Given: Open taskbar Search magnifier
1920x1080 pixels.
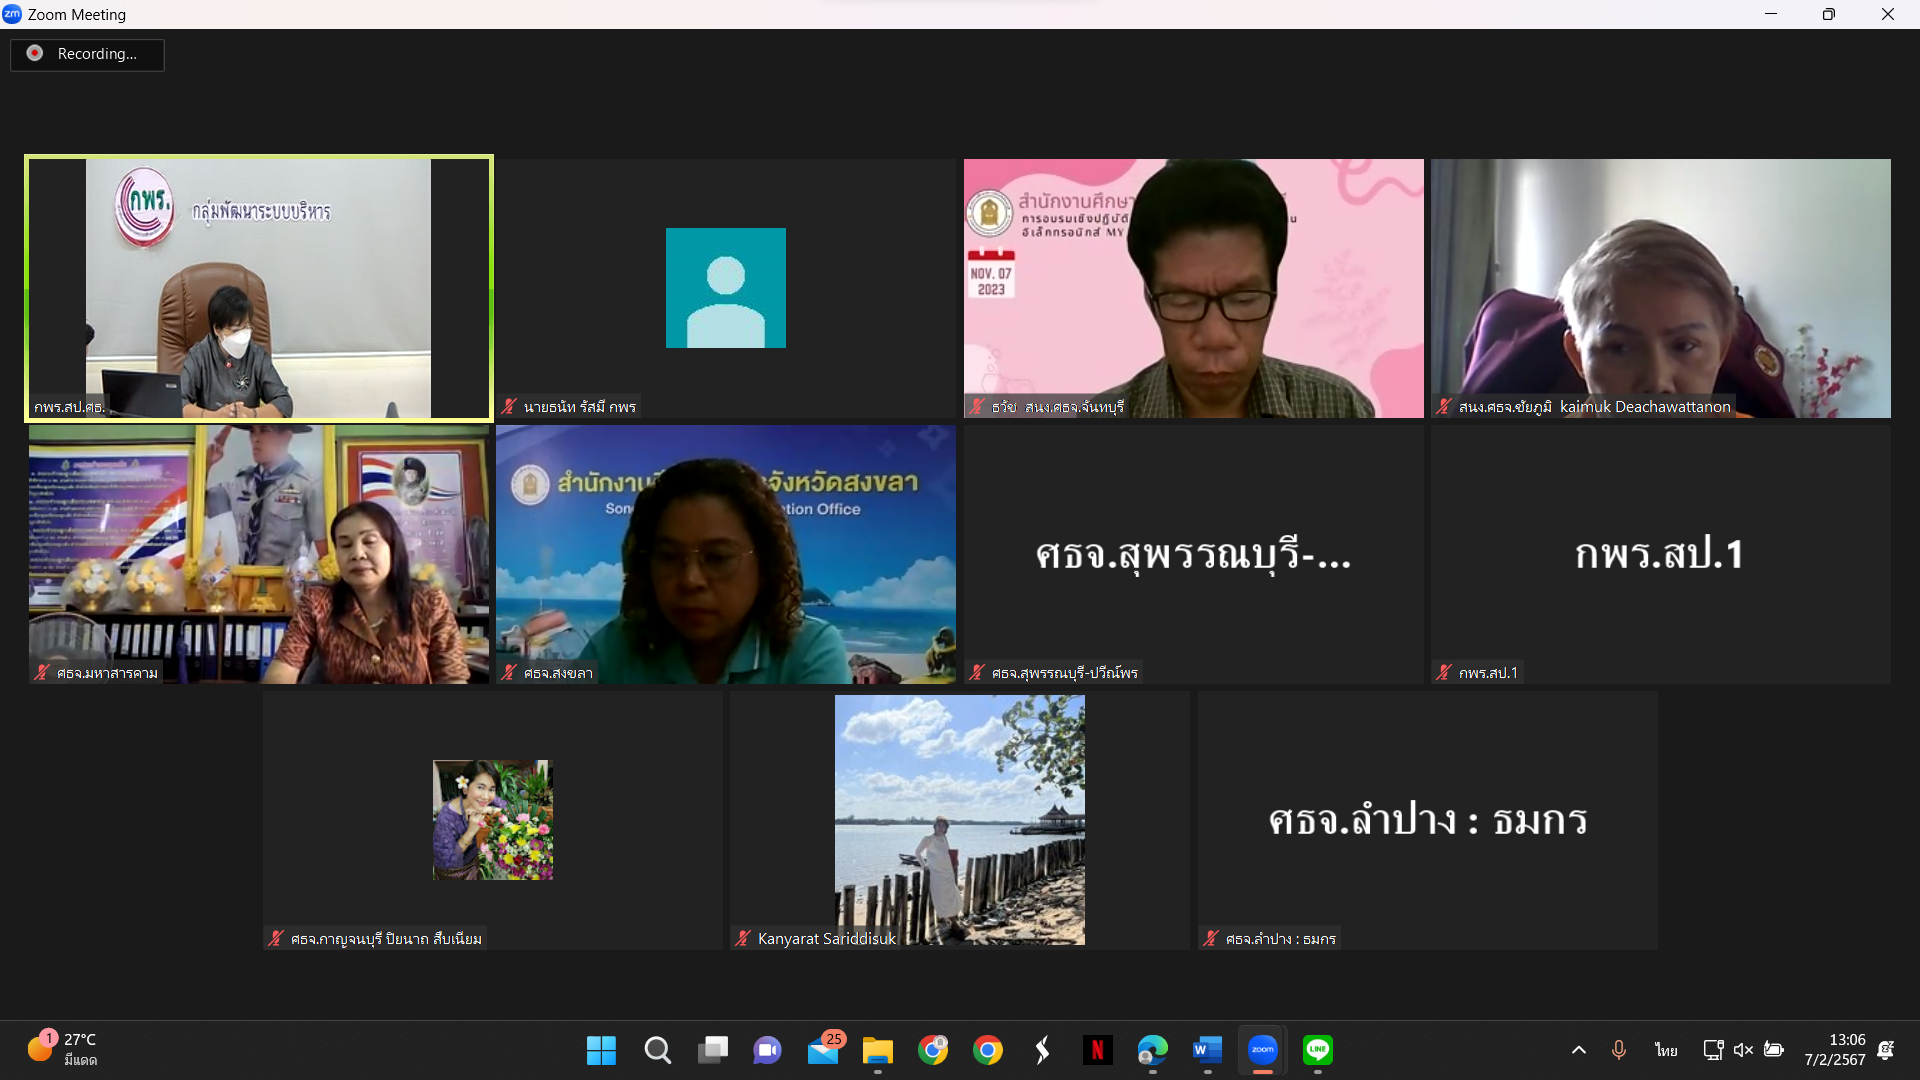Looking at the screenshot, I should 657,1050.
